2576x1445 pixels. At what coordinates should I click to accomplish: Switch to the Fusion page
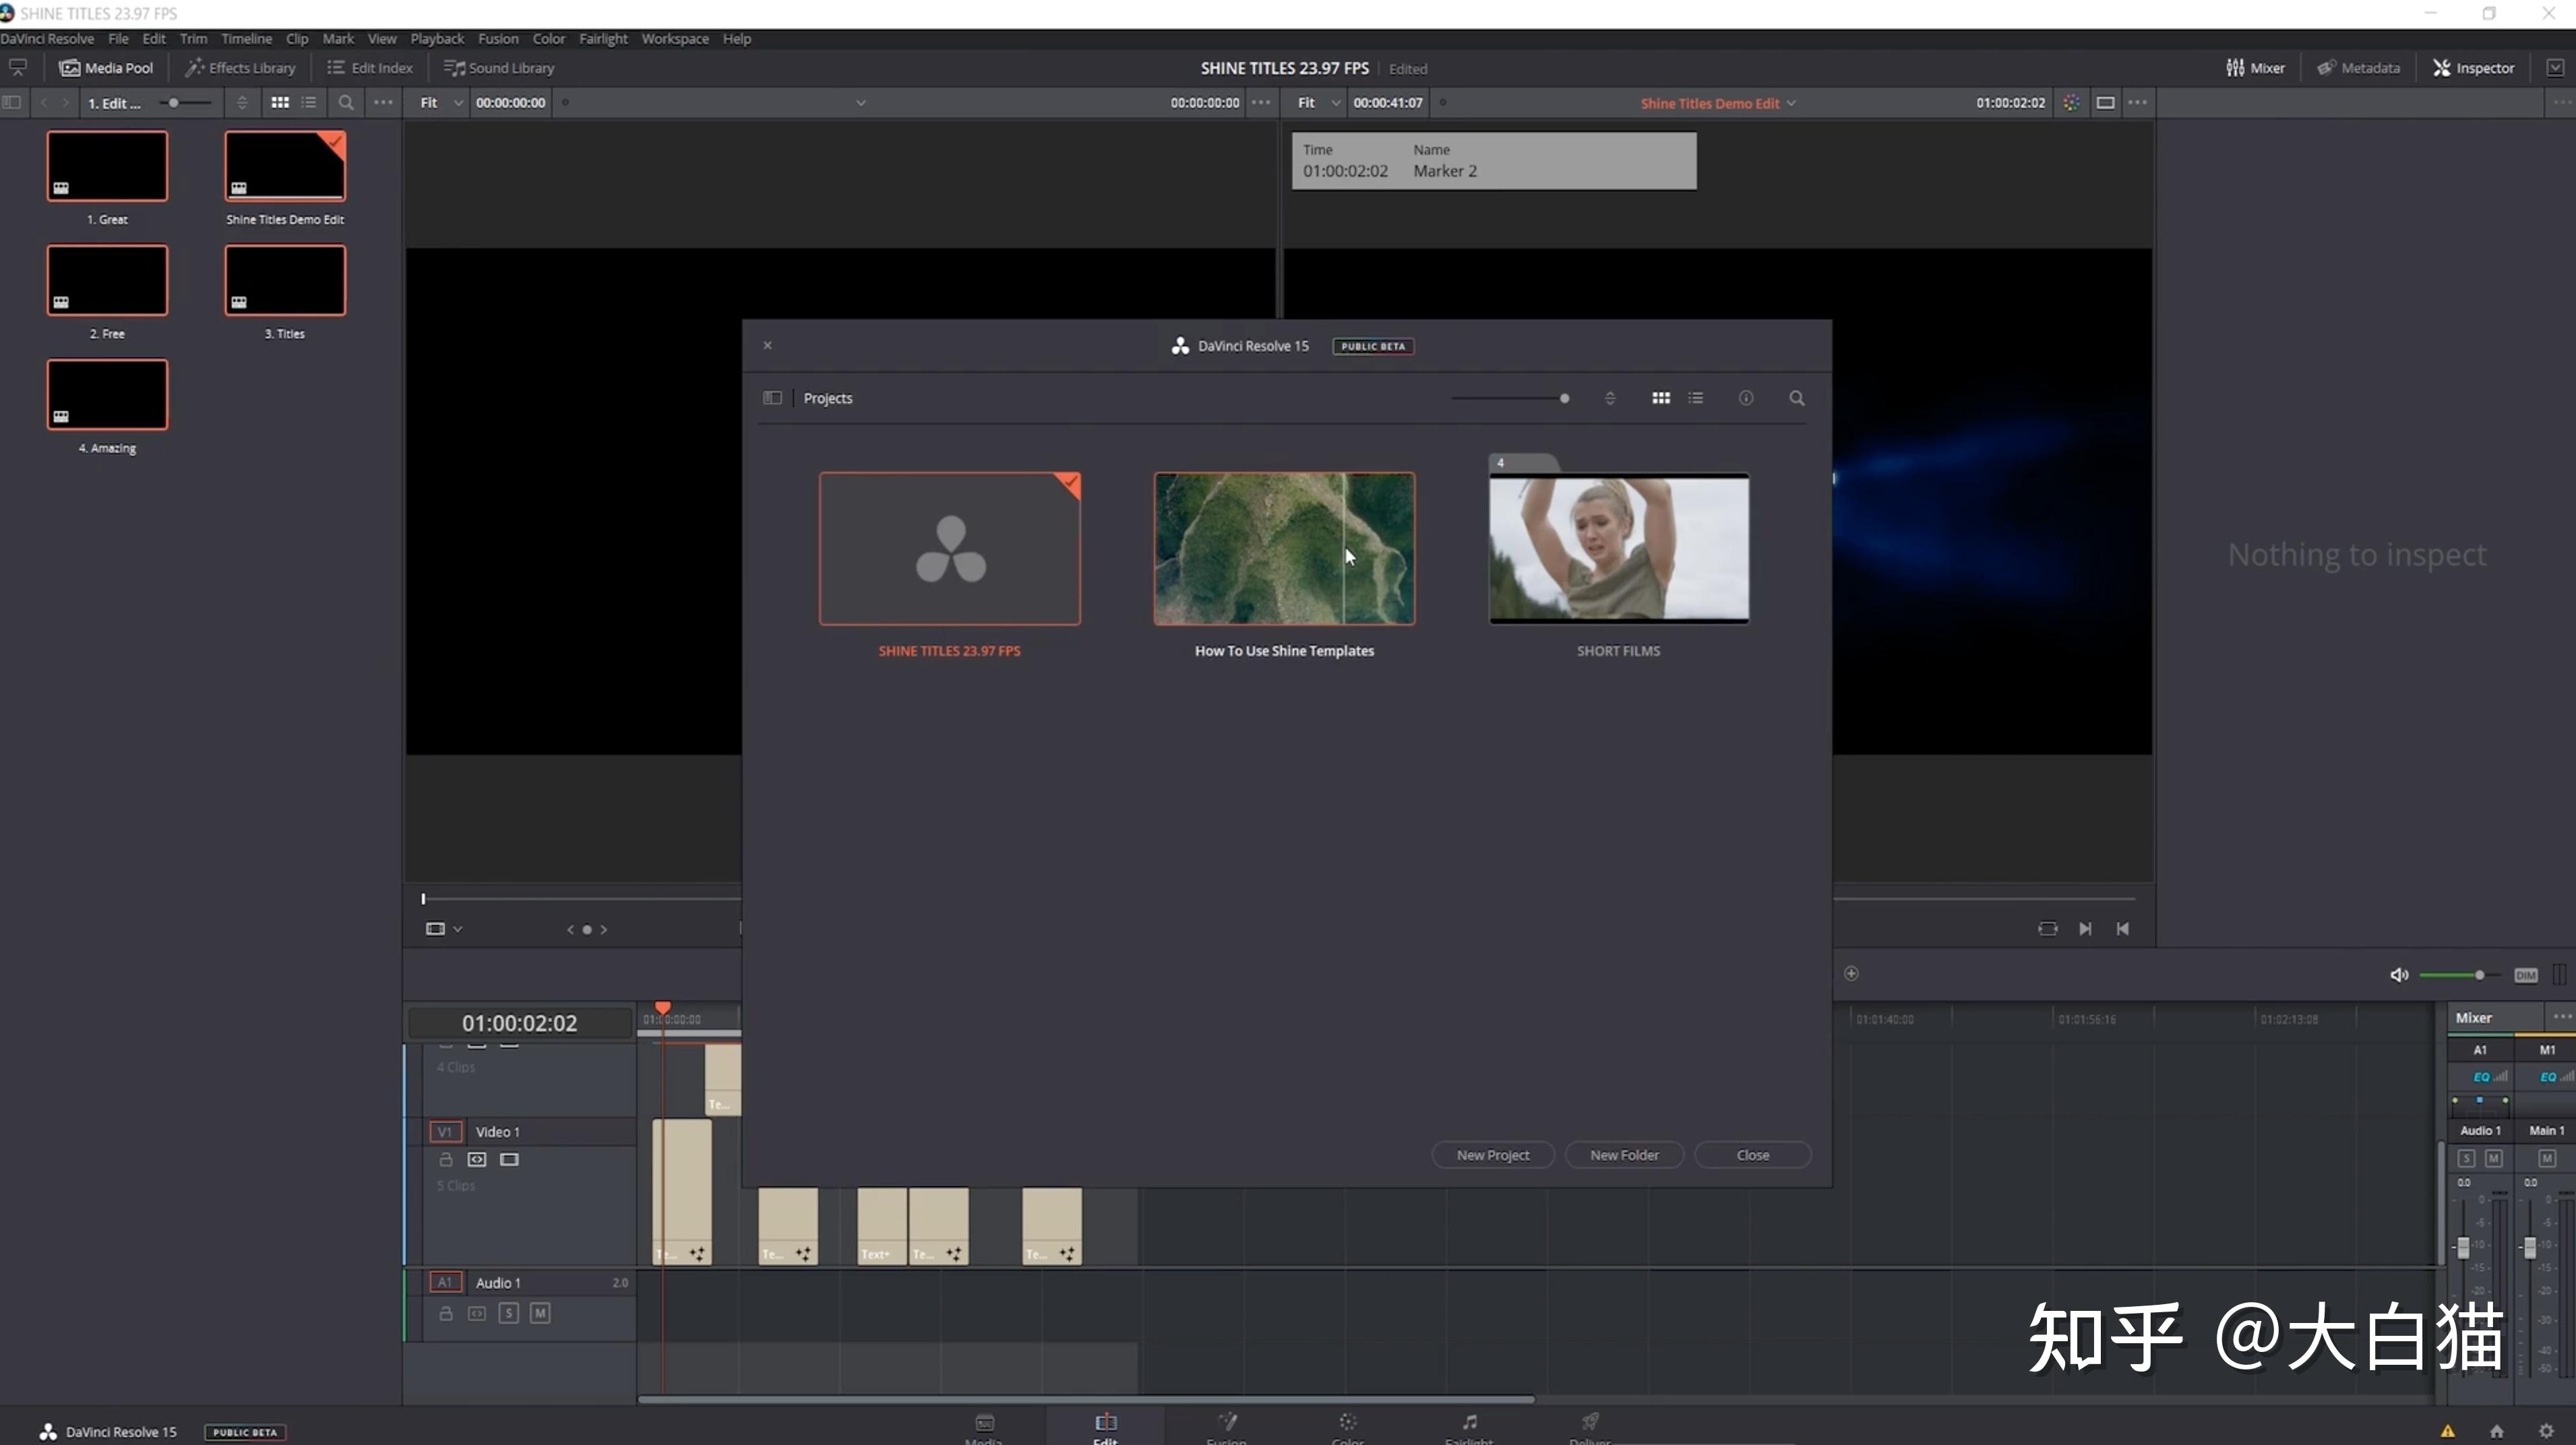point(1226,1427)
